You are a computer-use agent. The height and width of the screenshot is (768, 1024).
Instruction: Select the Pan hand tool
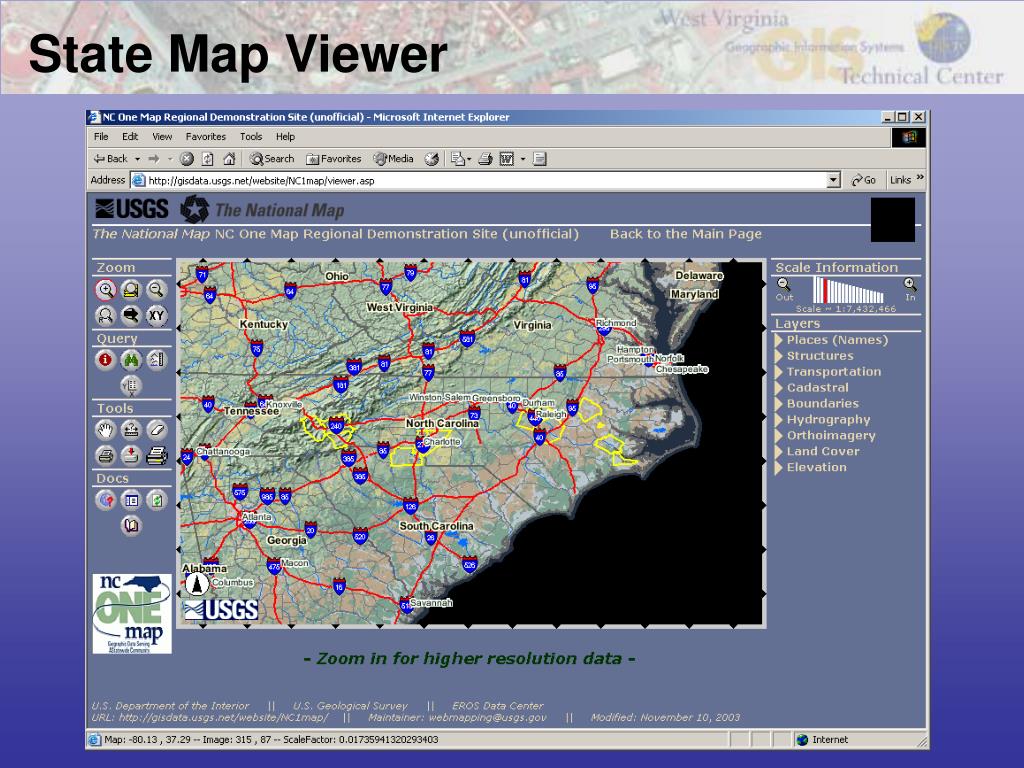106,430
